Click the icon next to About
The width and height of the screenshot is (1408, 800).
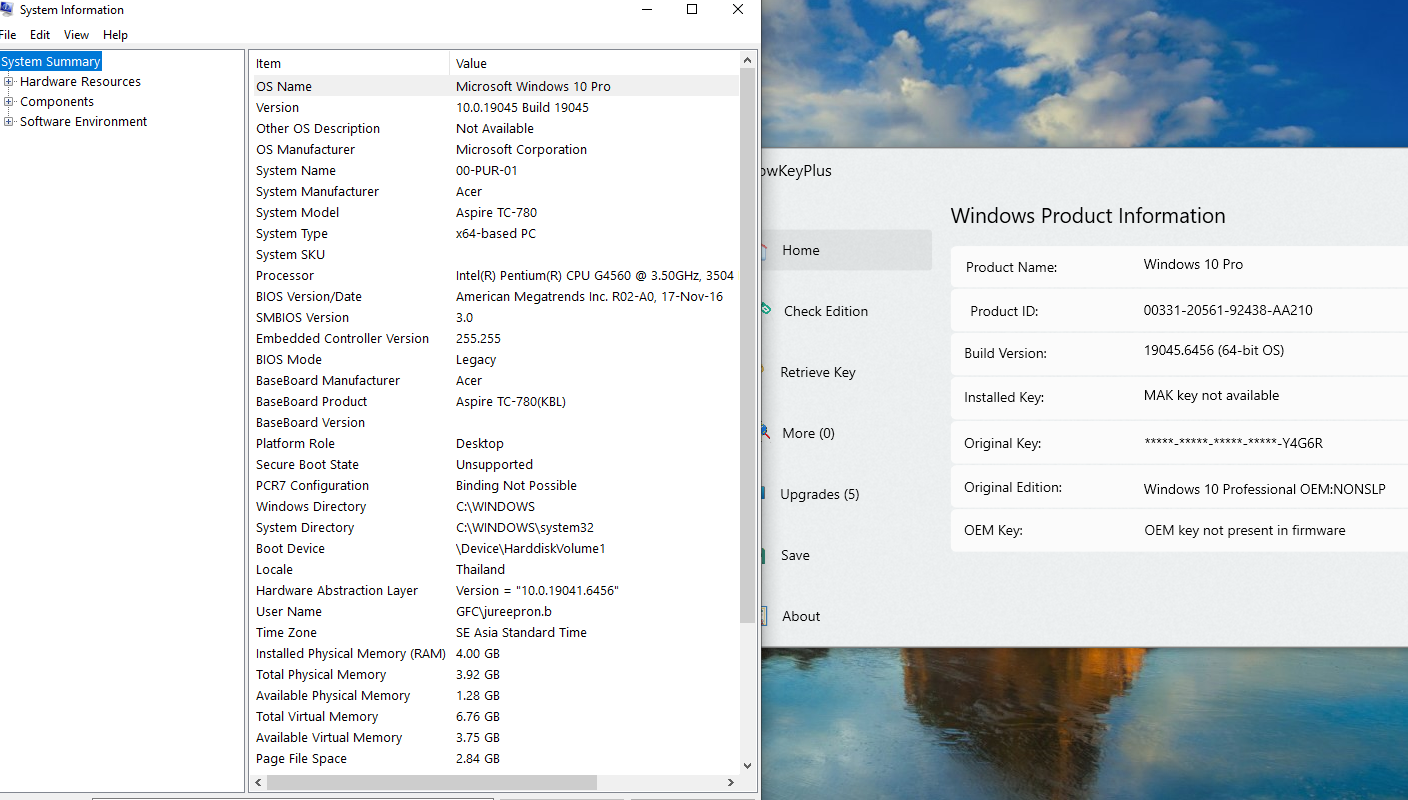(765, 616)
